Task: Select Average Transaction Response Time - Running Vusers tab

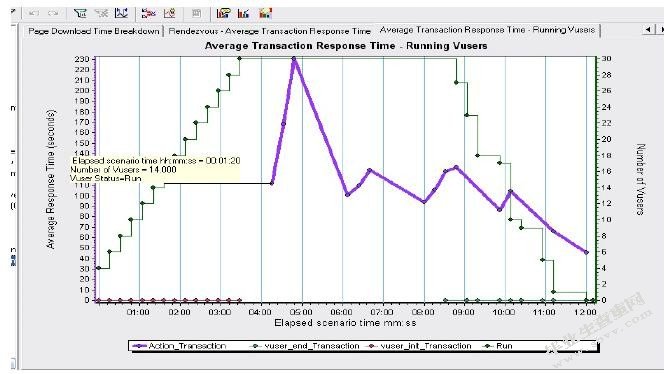Action: pyautogui.click(x=487, y=30)
